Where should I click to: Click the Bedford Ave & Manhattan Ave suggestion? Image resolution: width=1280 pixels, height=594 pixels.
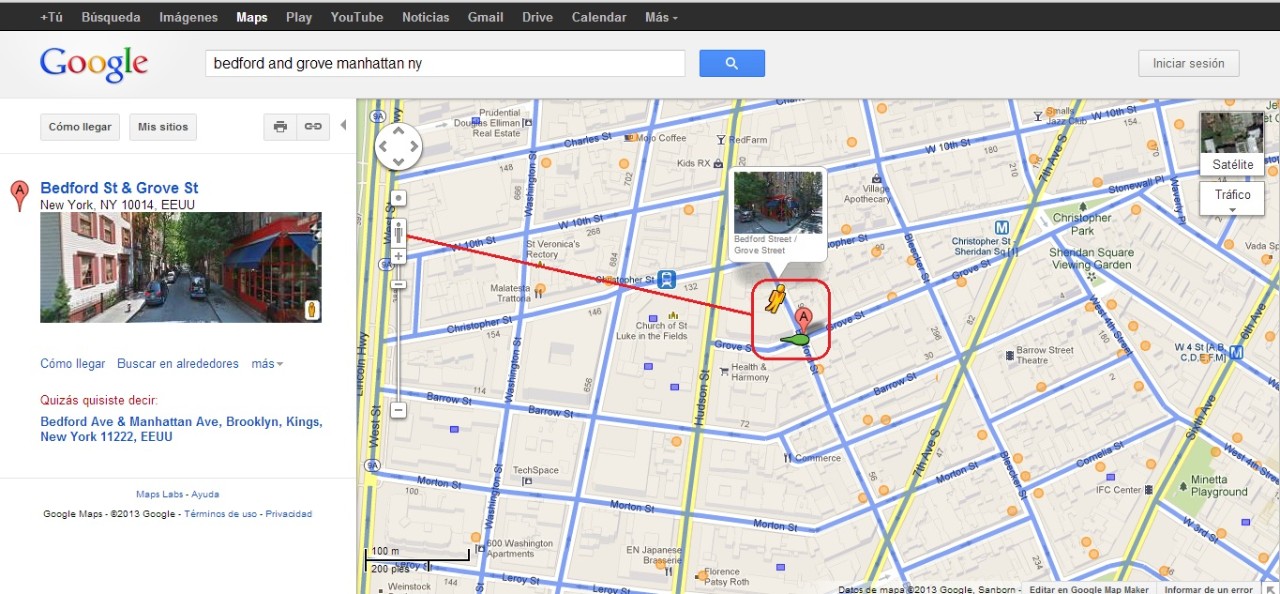click(x=181, y=429)
